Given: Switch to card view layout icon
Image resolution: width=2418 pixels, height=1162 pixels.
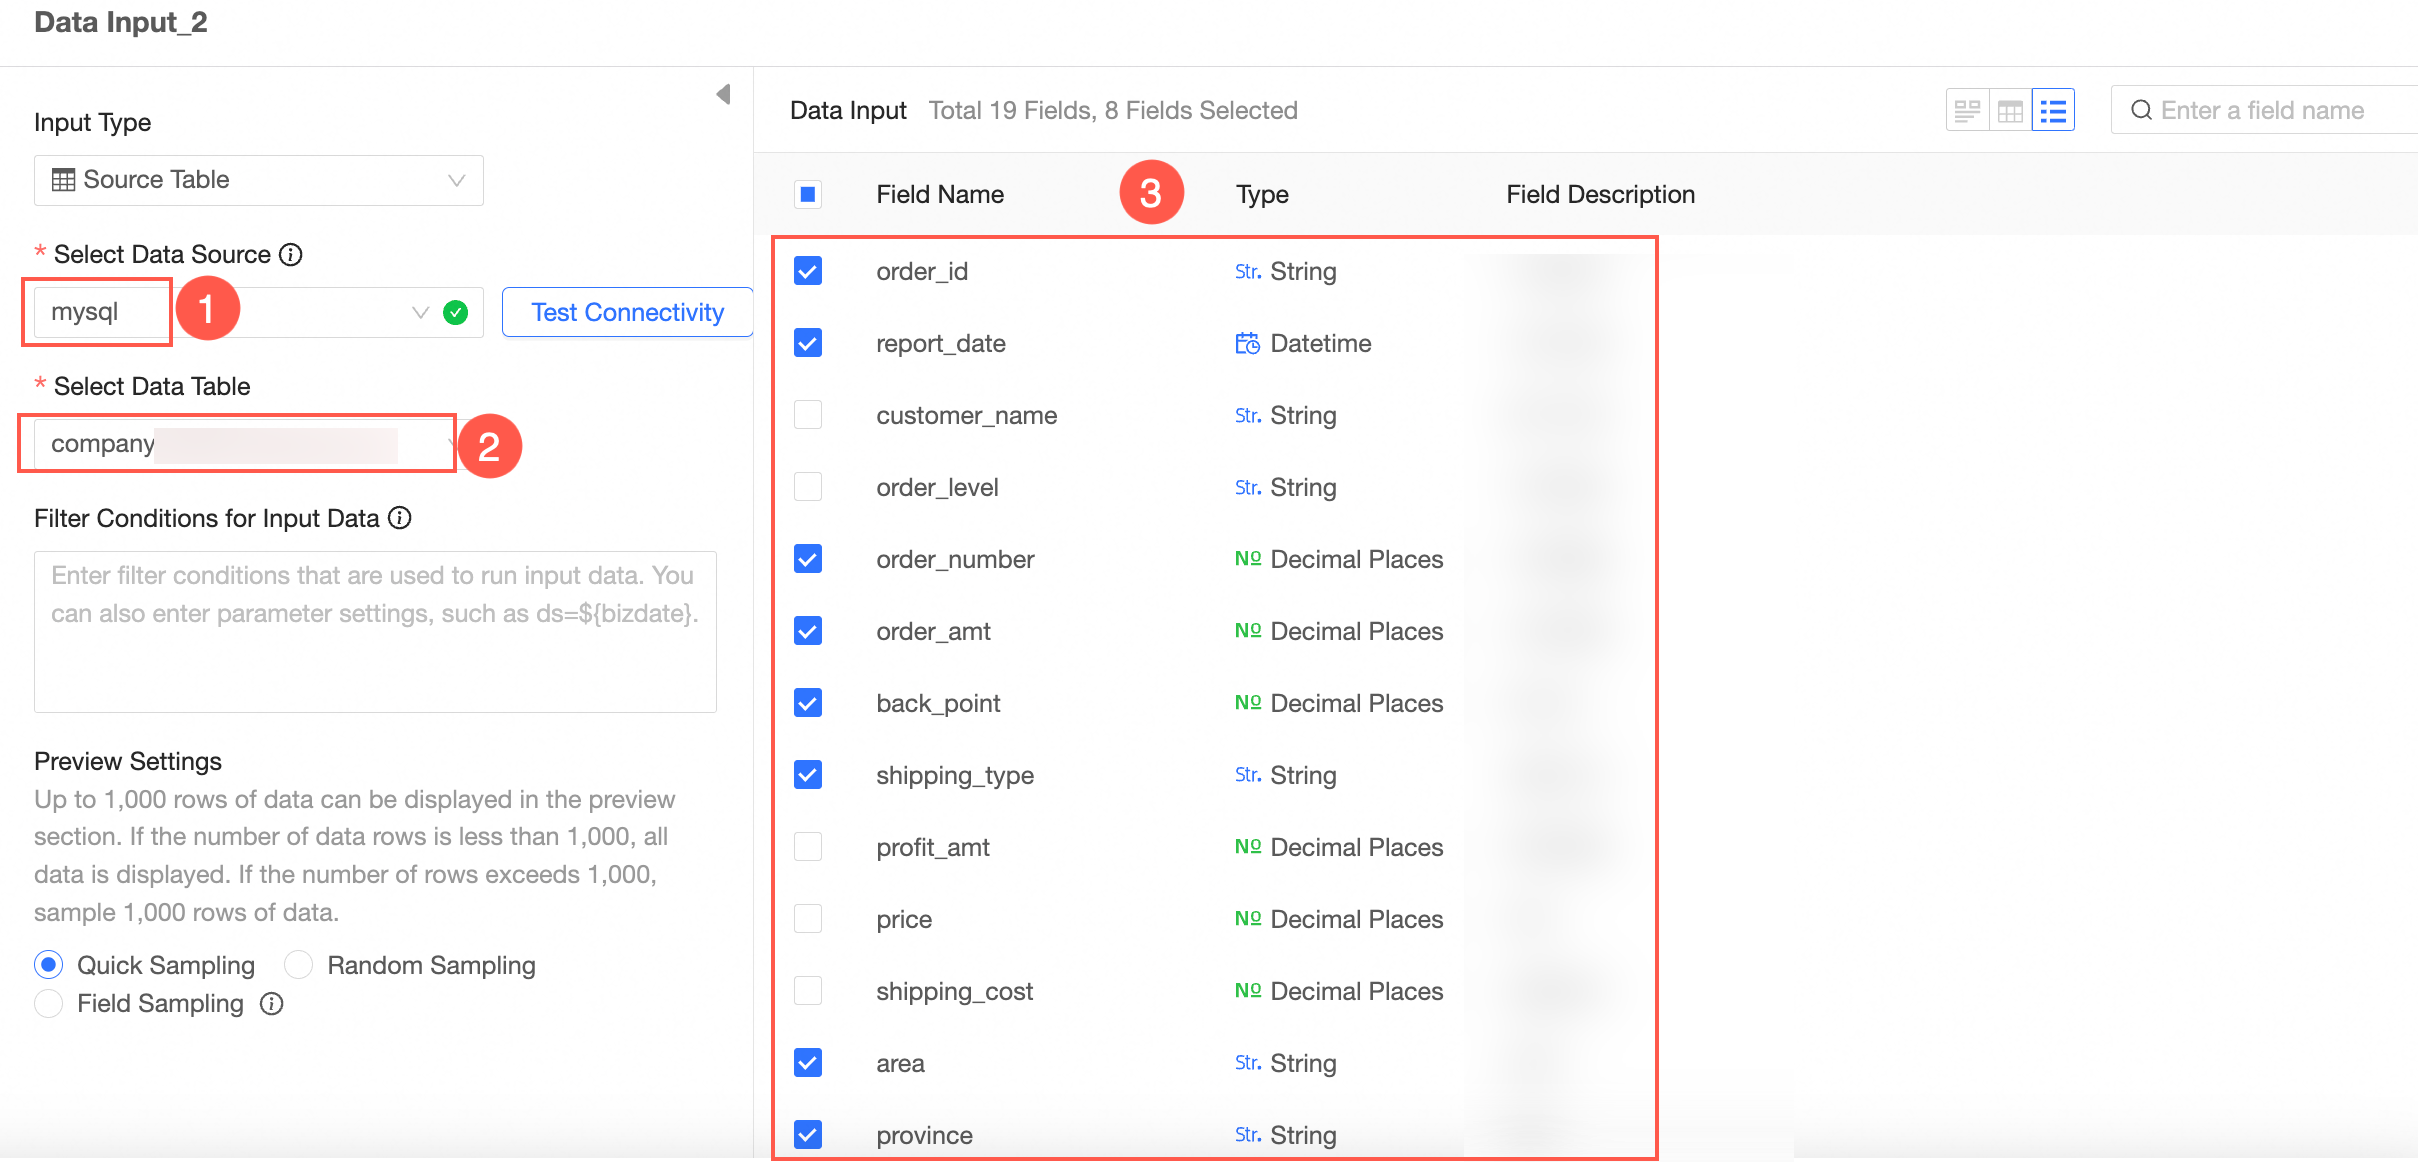Looking at the screenshot, I should pyautogui.click(x=1966, y=110).
